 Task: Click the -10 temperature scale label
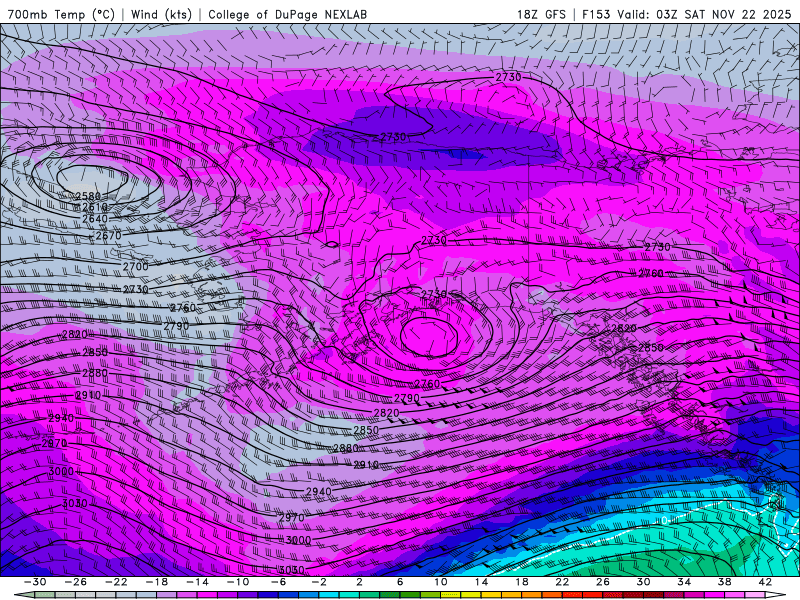pos(238,582)
